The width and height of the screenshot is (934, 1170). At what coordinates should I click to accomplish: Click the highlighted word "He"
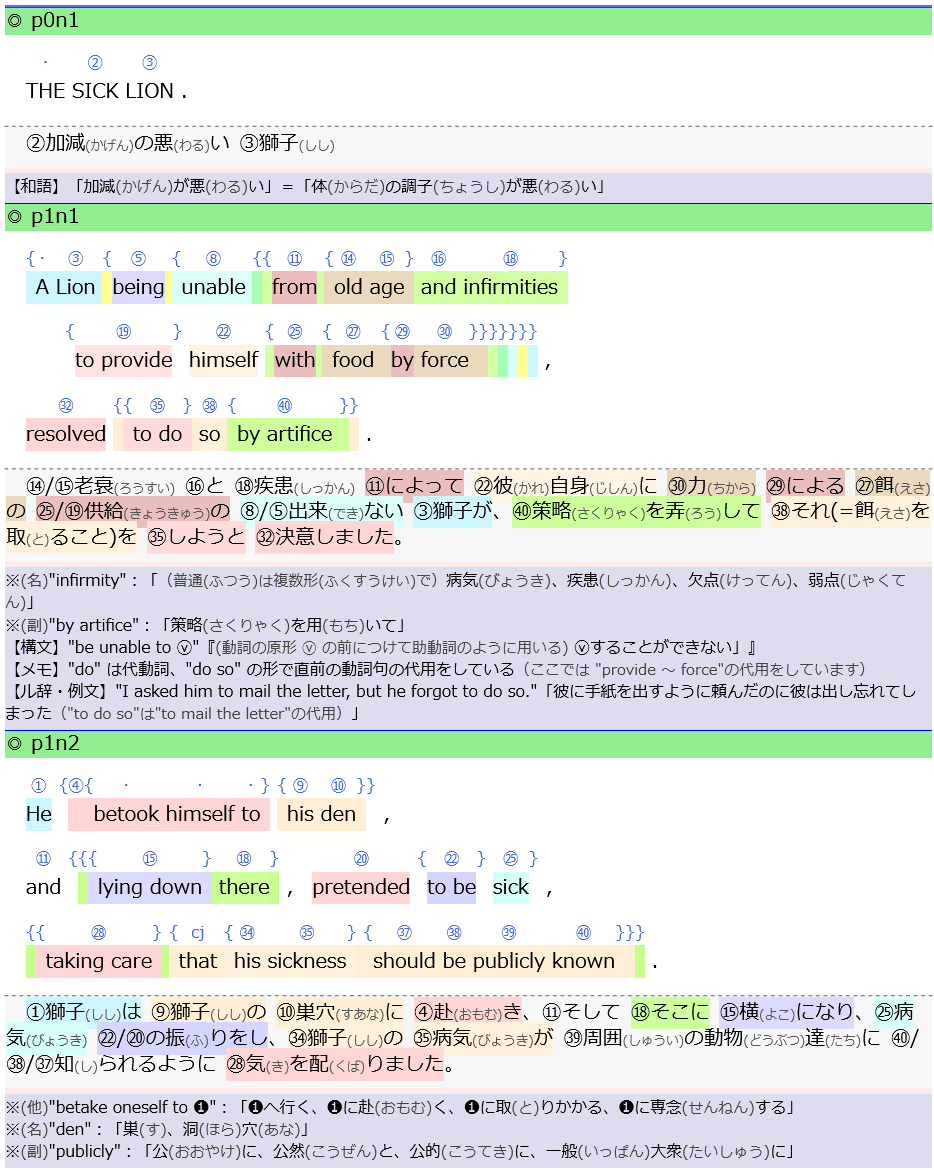(x=39, y=814)
